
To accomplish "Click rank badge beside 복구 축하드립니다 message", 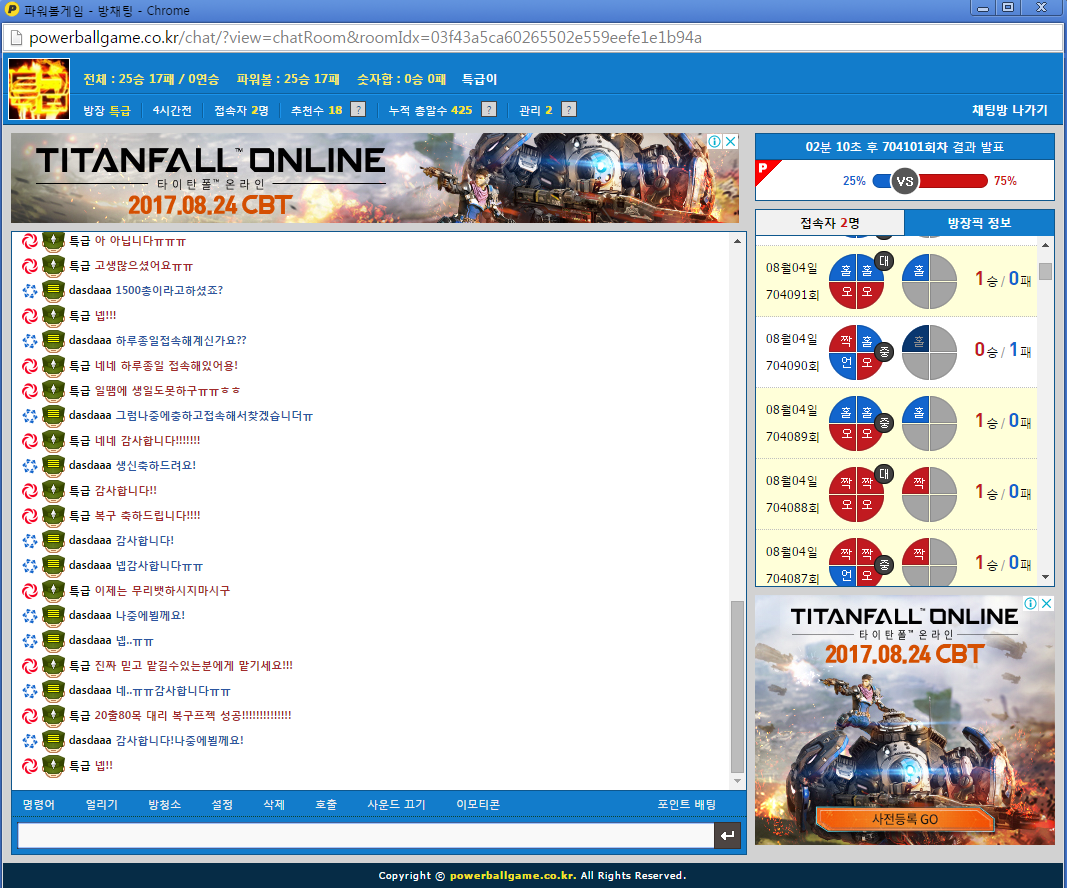I will [x=53, y=515].
